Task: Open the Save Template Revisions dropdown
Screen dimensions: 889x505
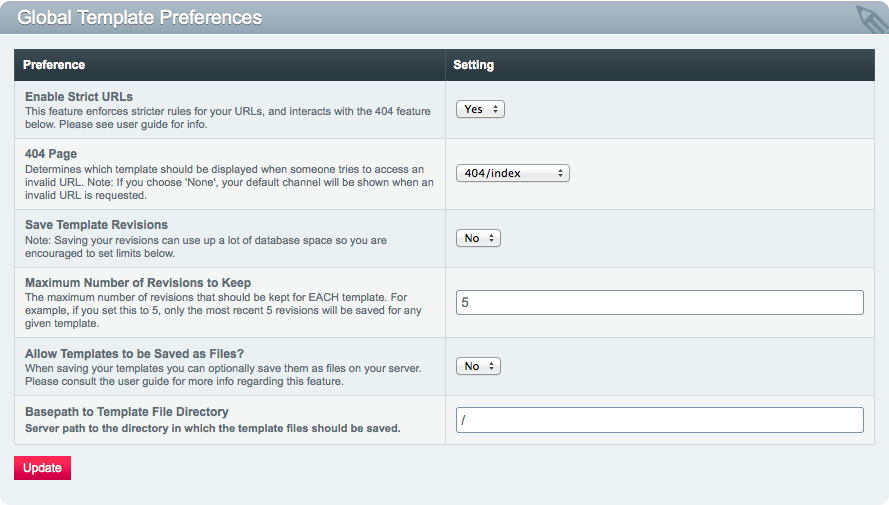Action: point(478,238)
